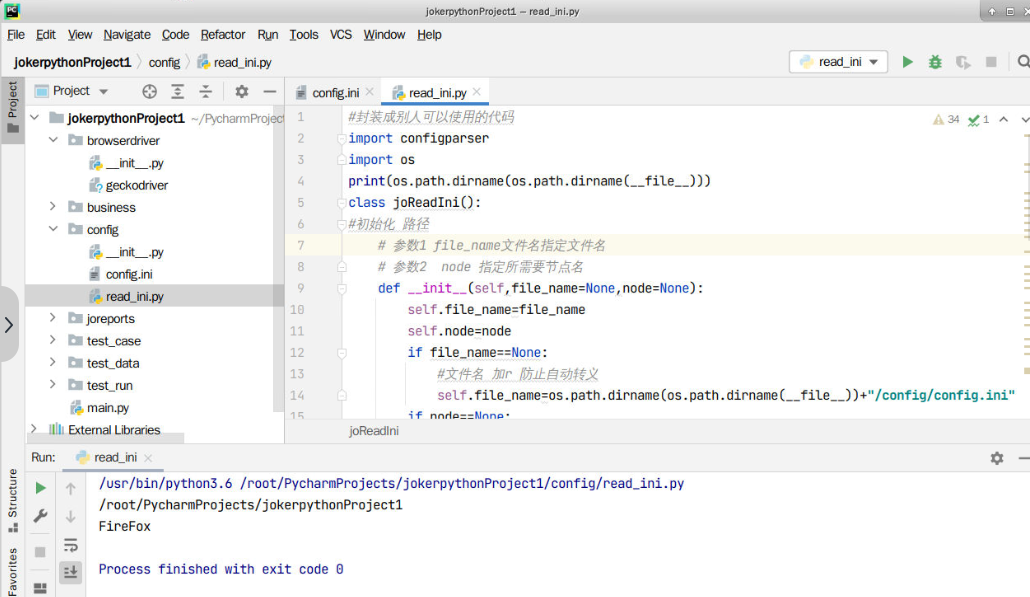Fold __init__ method at line 9
This screenshot has width=1030, height=597.
(x=342, y=288)
